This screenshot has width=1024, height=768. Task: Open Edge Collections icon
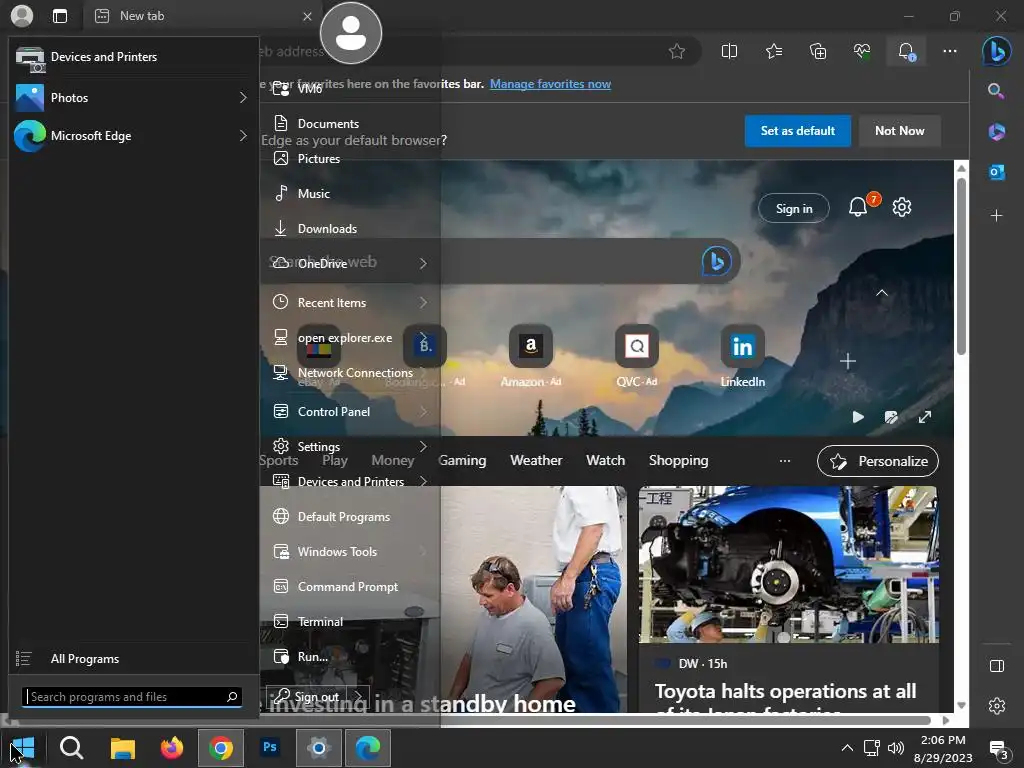coord(818,51)
